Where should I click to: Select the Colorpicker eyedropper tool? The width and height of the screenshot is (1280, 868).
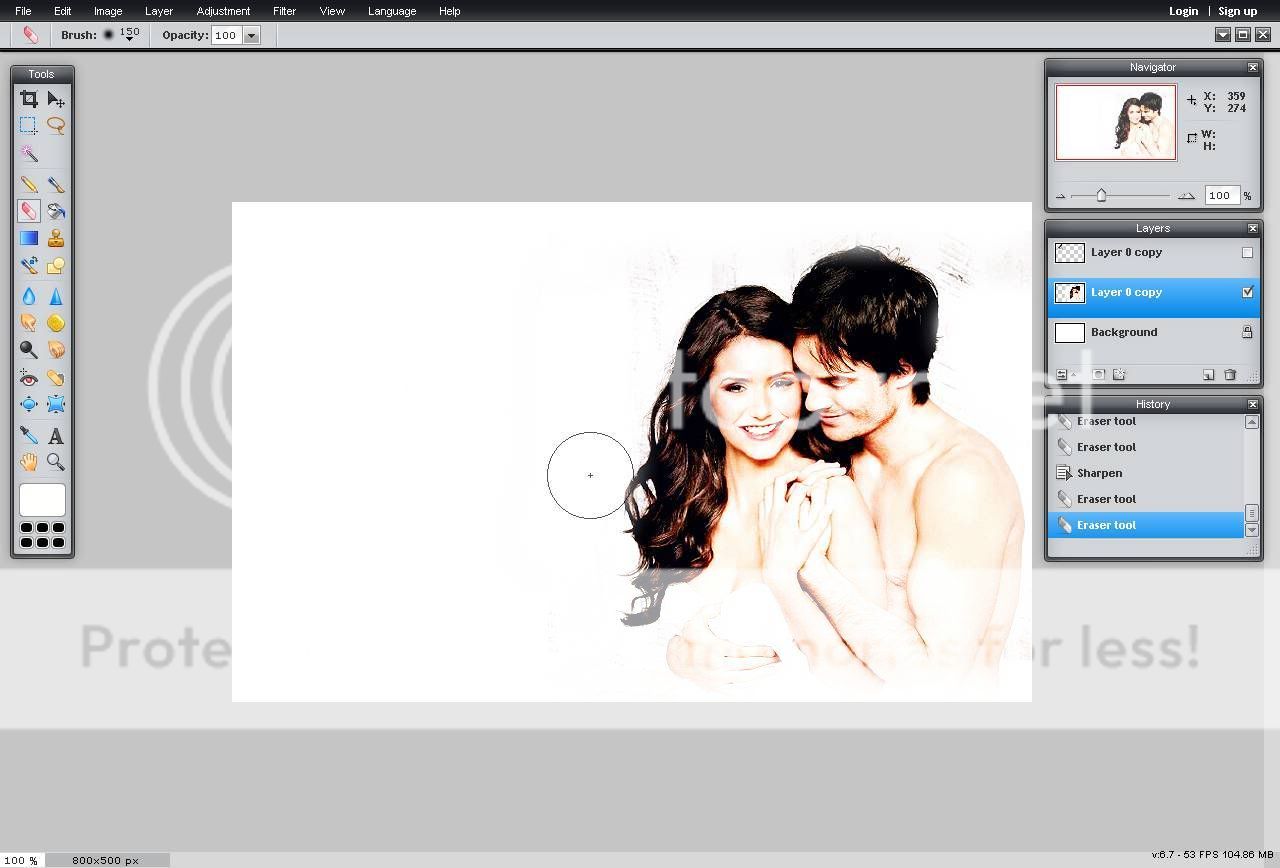click(x=29, y=435)
